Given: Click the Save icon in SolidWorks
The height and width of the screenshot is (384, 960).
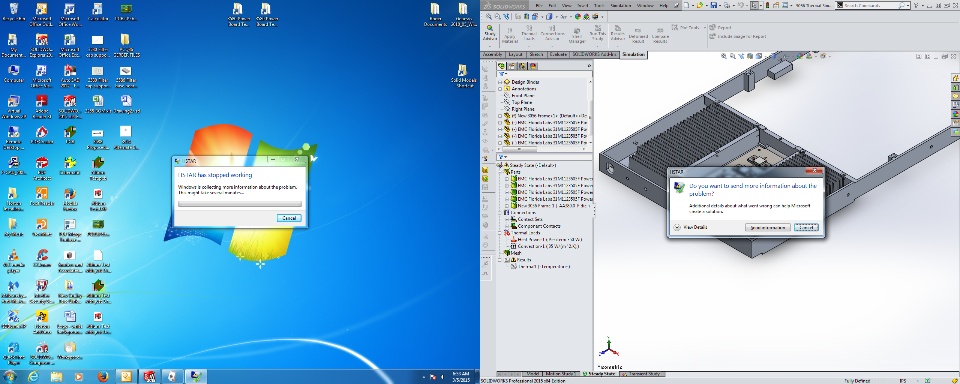Looking at the screenshot, I should [714, 5].
